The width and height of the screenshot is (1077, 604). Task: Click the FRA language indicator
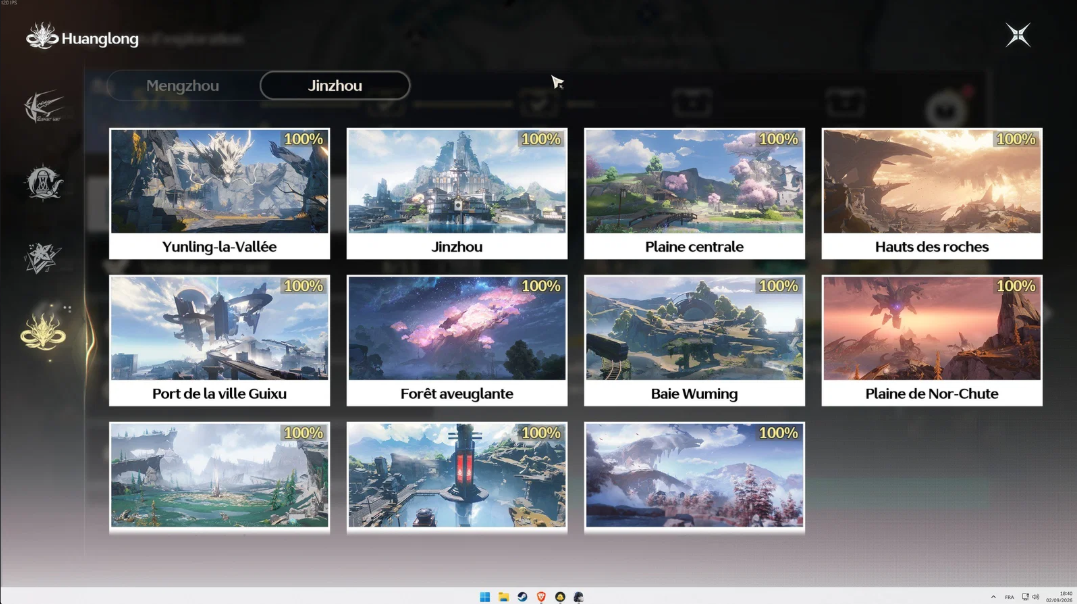[x=1009, y=597]
